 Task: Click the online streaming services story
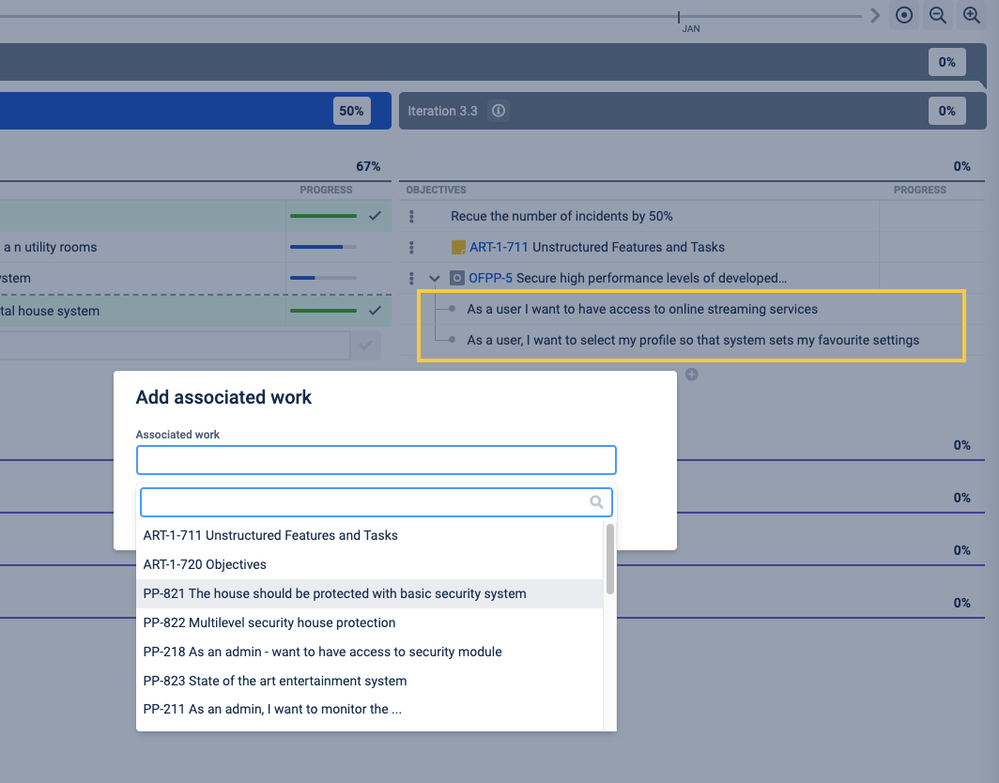point(642,309)
